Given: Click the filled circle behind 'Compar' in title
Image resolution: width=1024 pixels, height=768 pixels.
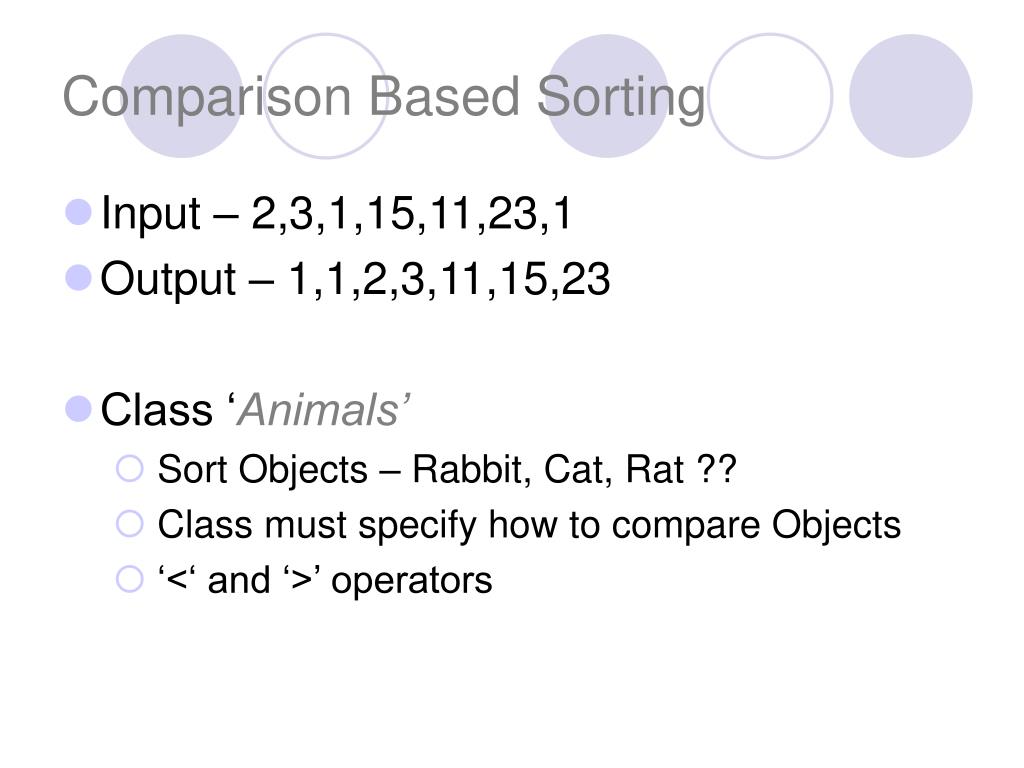Looking at the screenshot, I should (x=182, y=96).
